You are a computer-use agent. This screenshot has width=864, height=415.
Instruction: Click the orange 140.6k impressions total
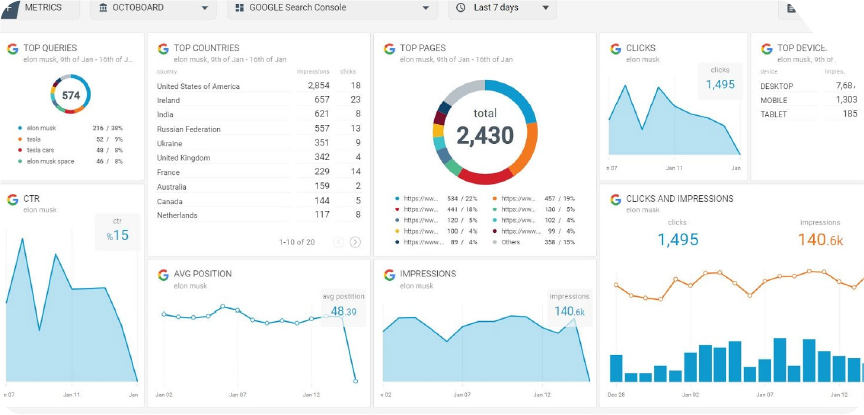tap(820, 239)
